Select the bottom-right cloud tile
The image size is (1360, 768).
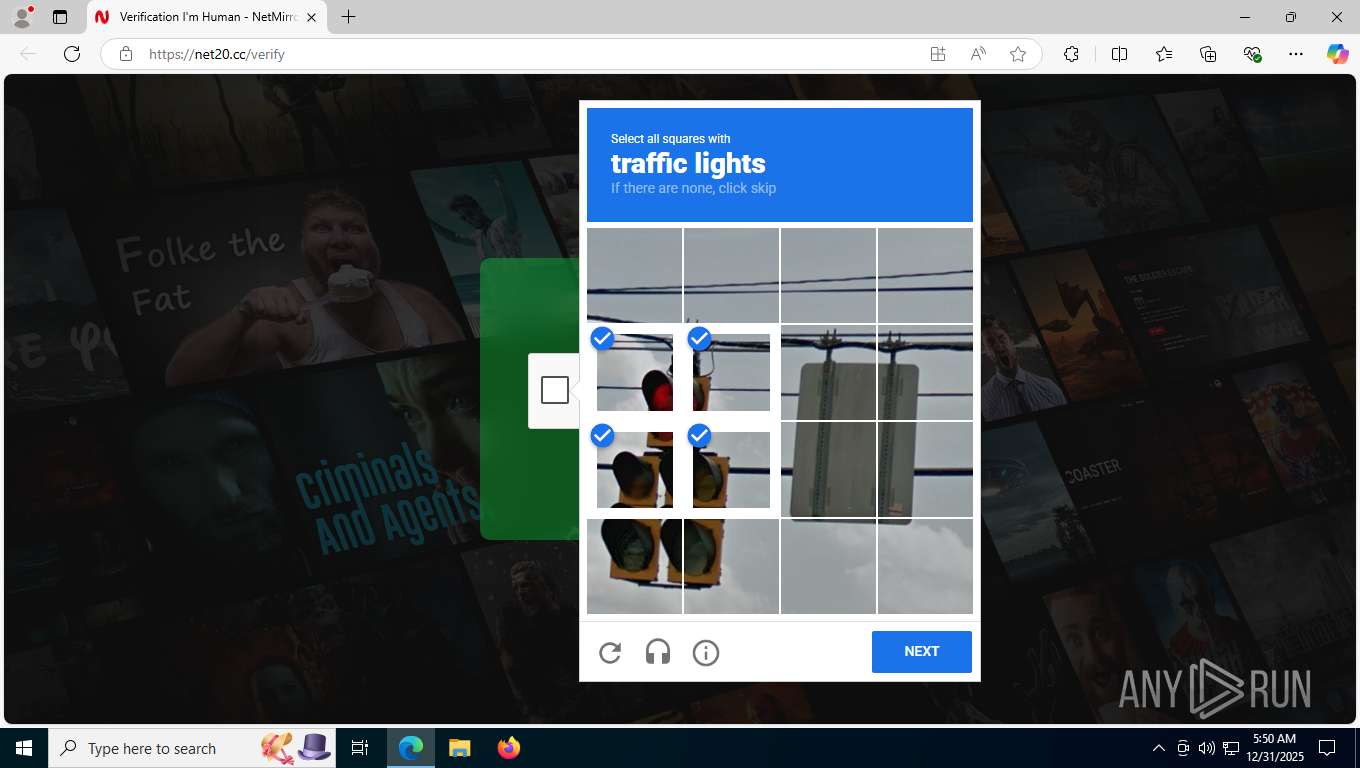click(x=925, y=566)
